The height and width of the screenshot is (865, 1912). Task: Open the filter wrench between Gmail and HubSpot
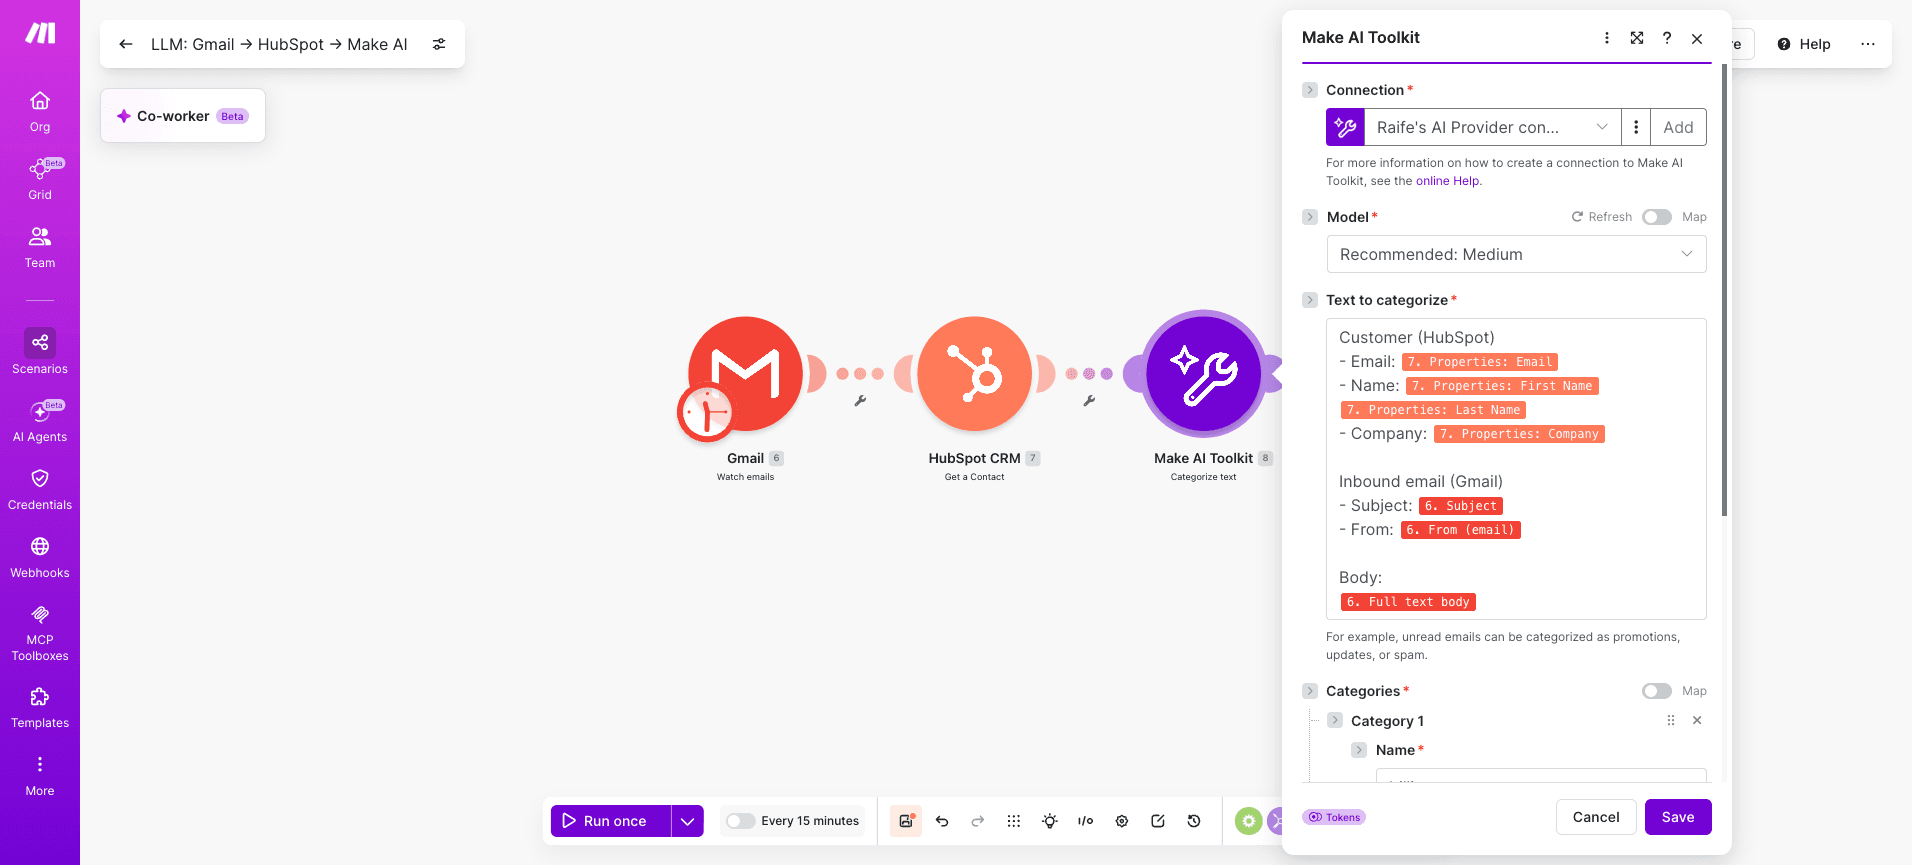coord(860,401)
